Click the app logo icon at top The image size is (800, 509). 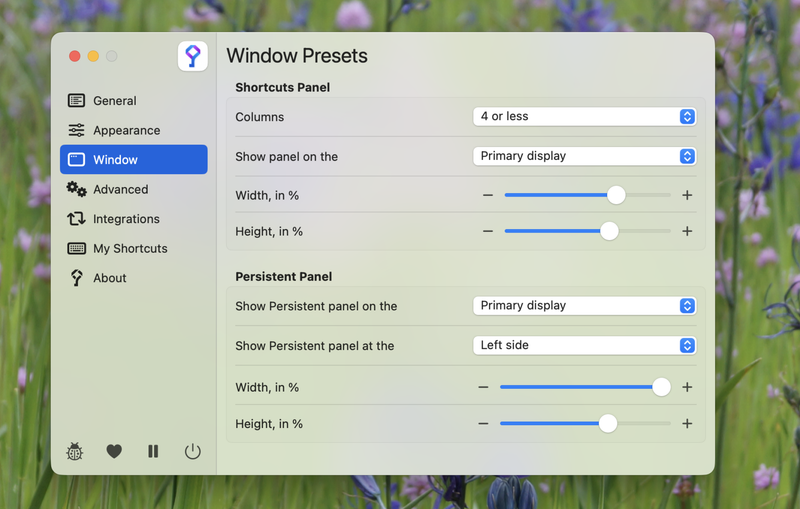[193, 56]
